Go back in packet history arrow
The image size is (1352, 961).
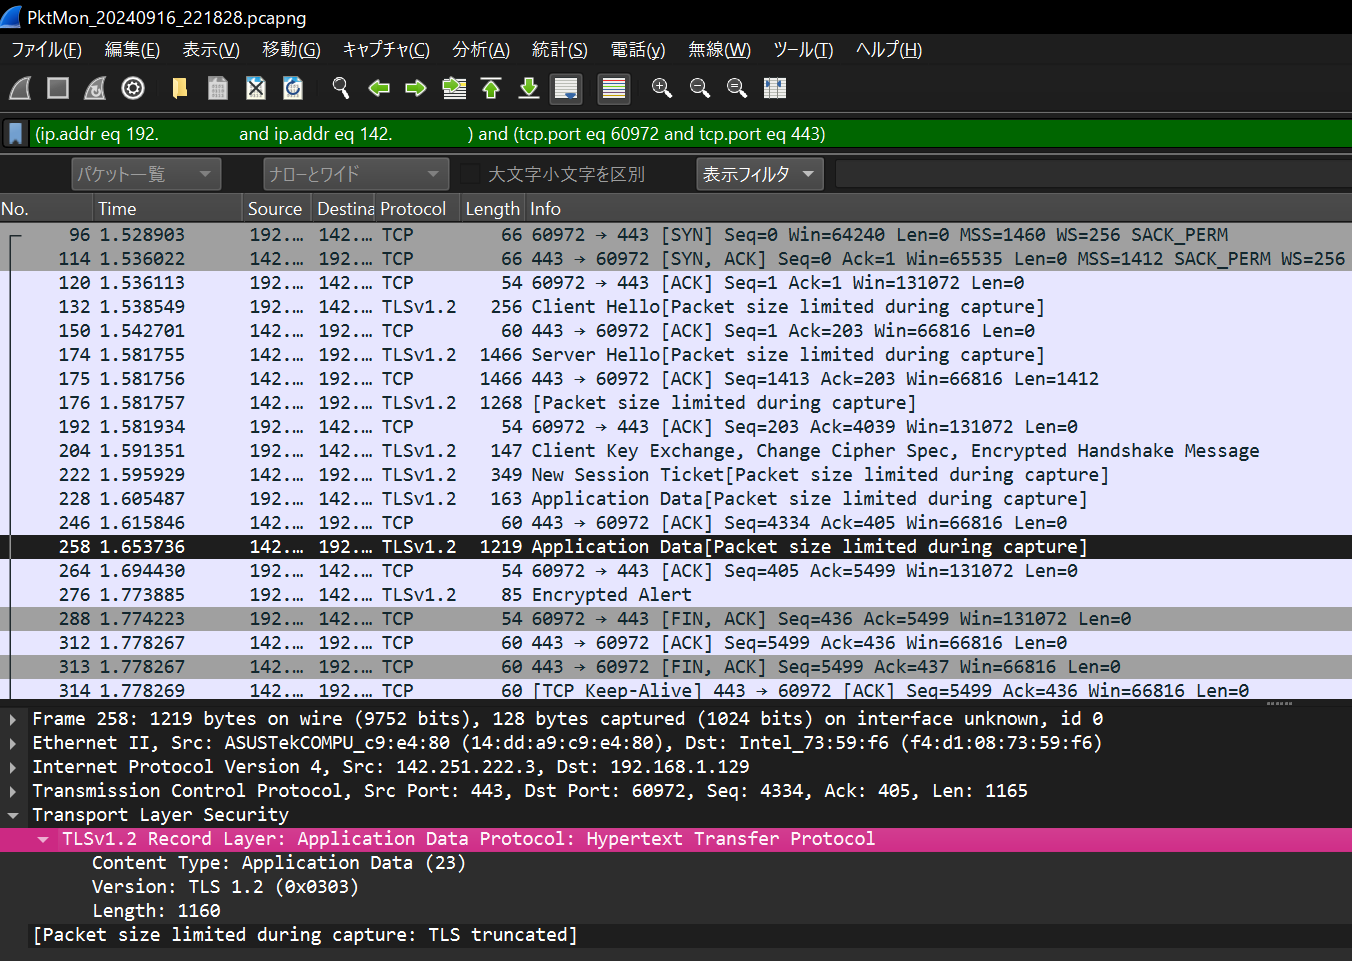(379, 89)
